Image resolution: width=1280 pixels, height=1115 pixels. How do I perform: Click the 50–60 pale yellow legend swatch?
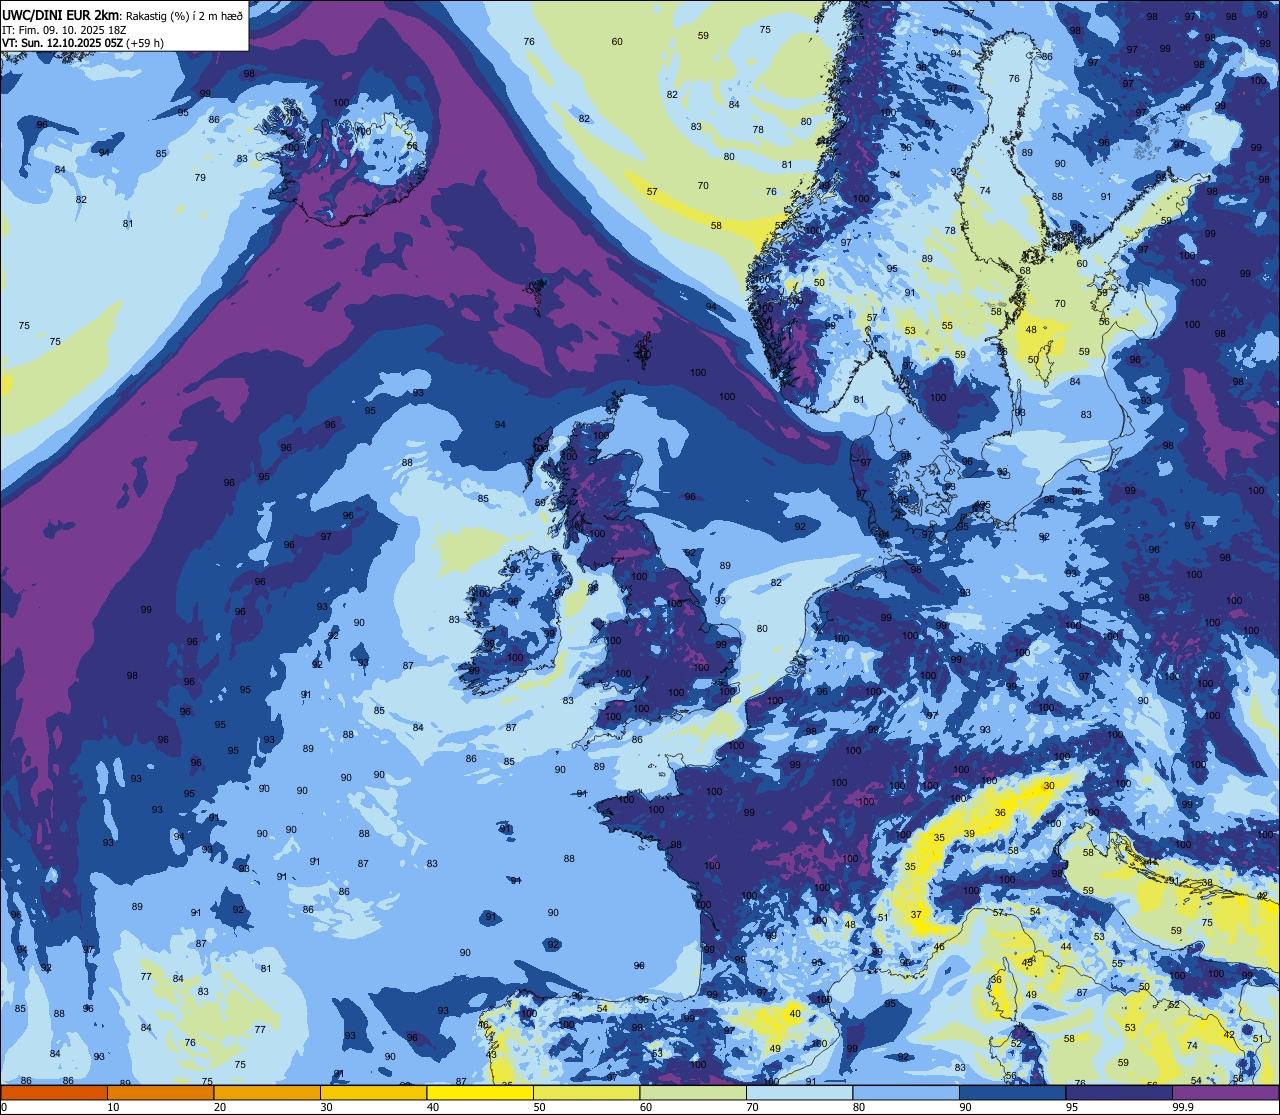pos(587,1092)
